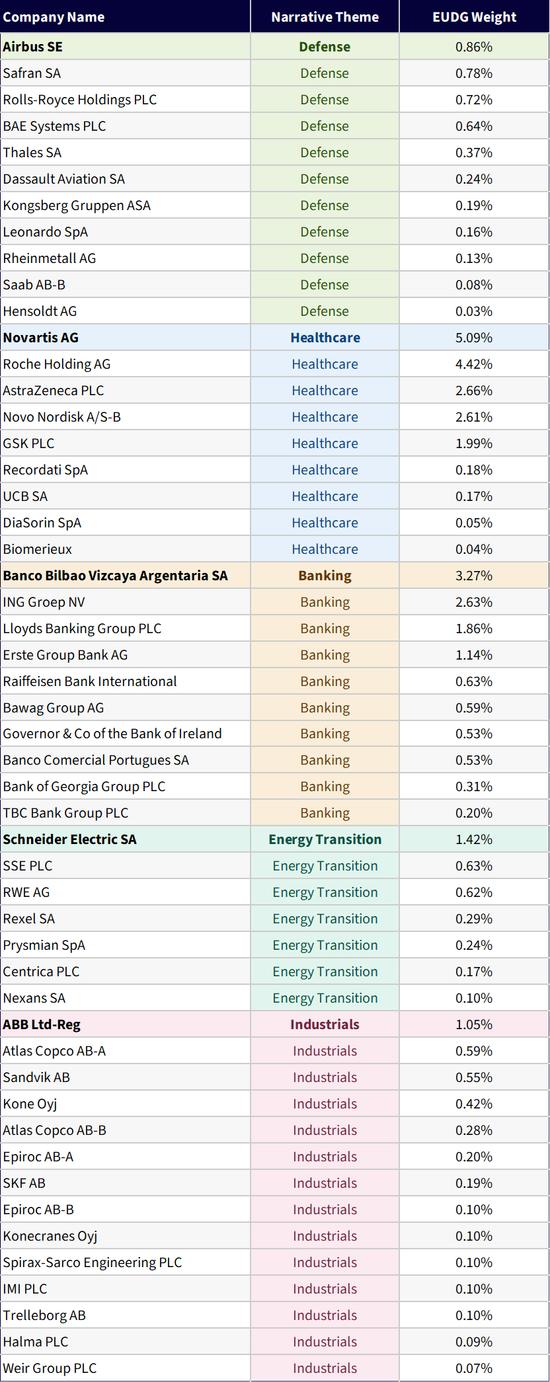Select the ABB Ltd-Reg company cell

click(125, 1025)
